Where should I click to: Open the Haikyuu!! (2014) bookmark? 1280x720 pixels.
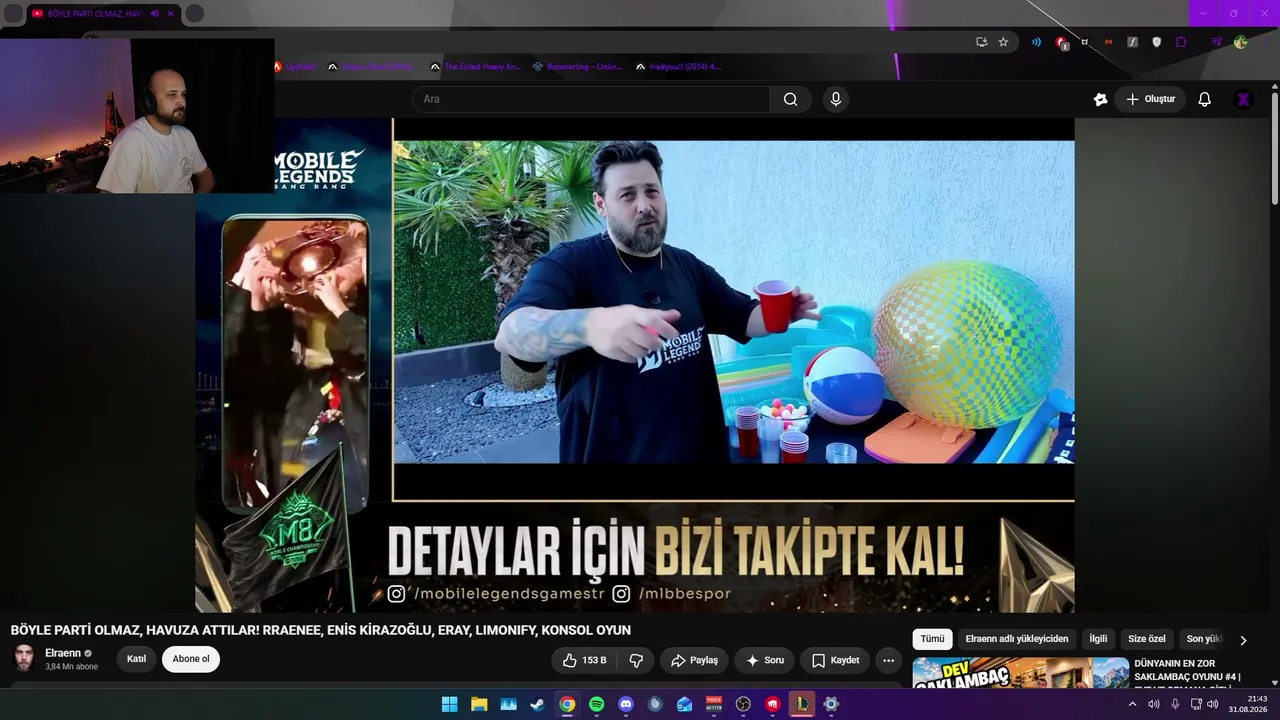(678, 67)
